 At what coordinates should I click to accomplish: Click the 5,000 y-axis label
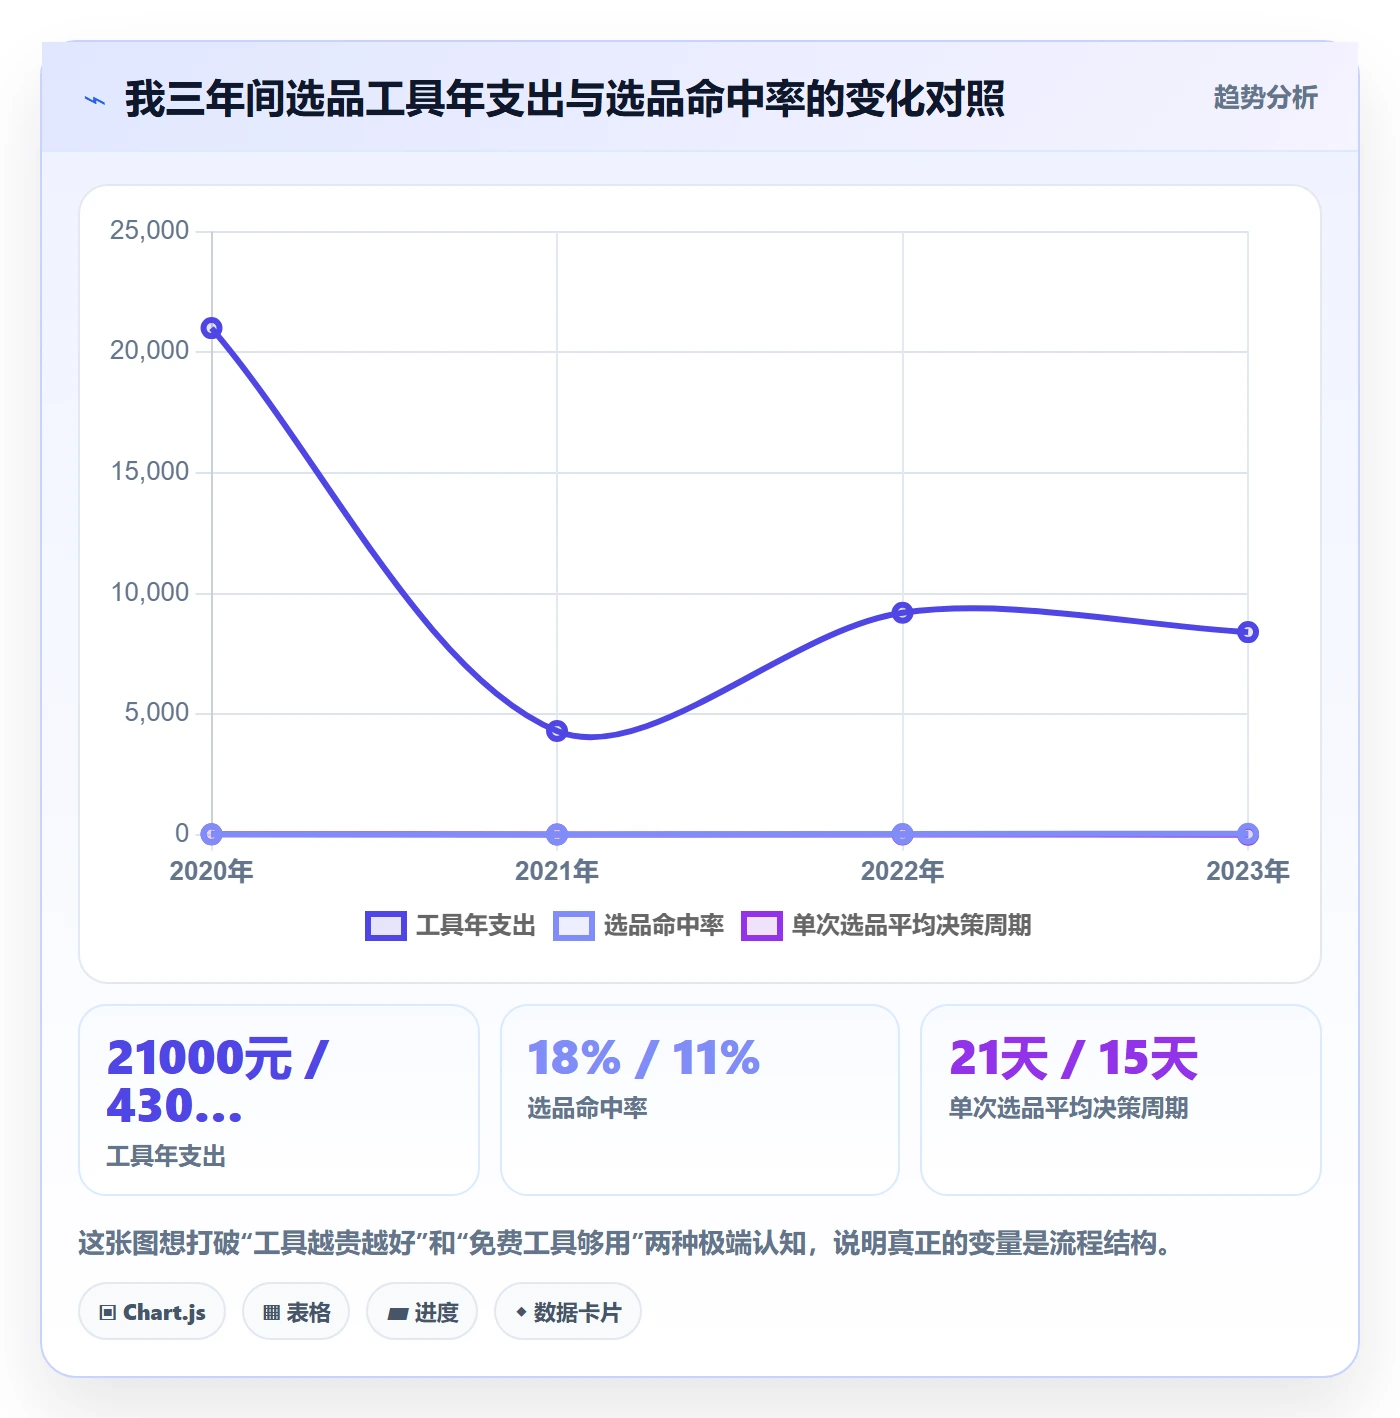click(x=156, y=712)
